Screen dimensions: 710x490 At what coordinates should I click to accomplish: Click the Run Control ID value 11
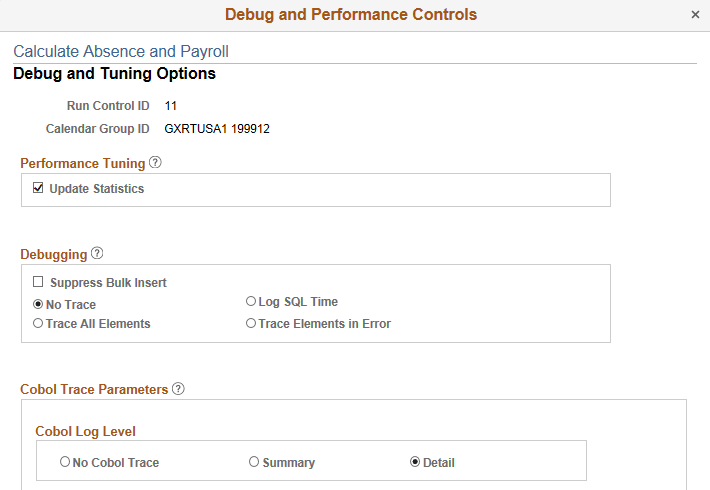click(171, 105)
